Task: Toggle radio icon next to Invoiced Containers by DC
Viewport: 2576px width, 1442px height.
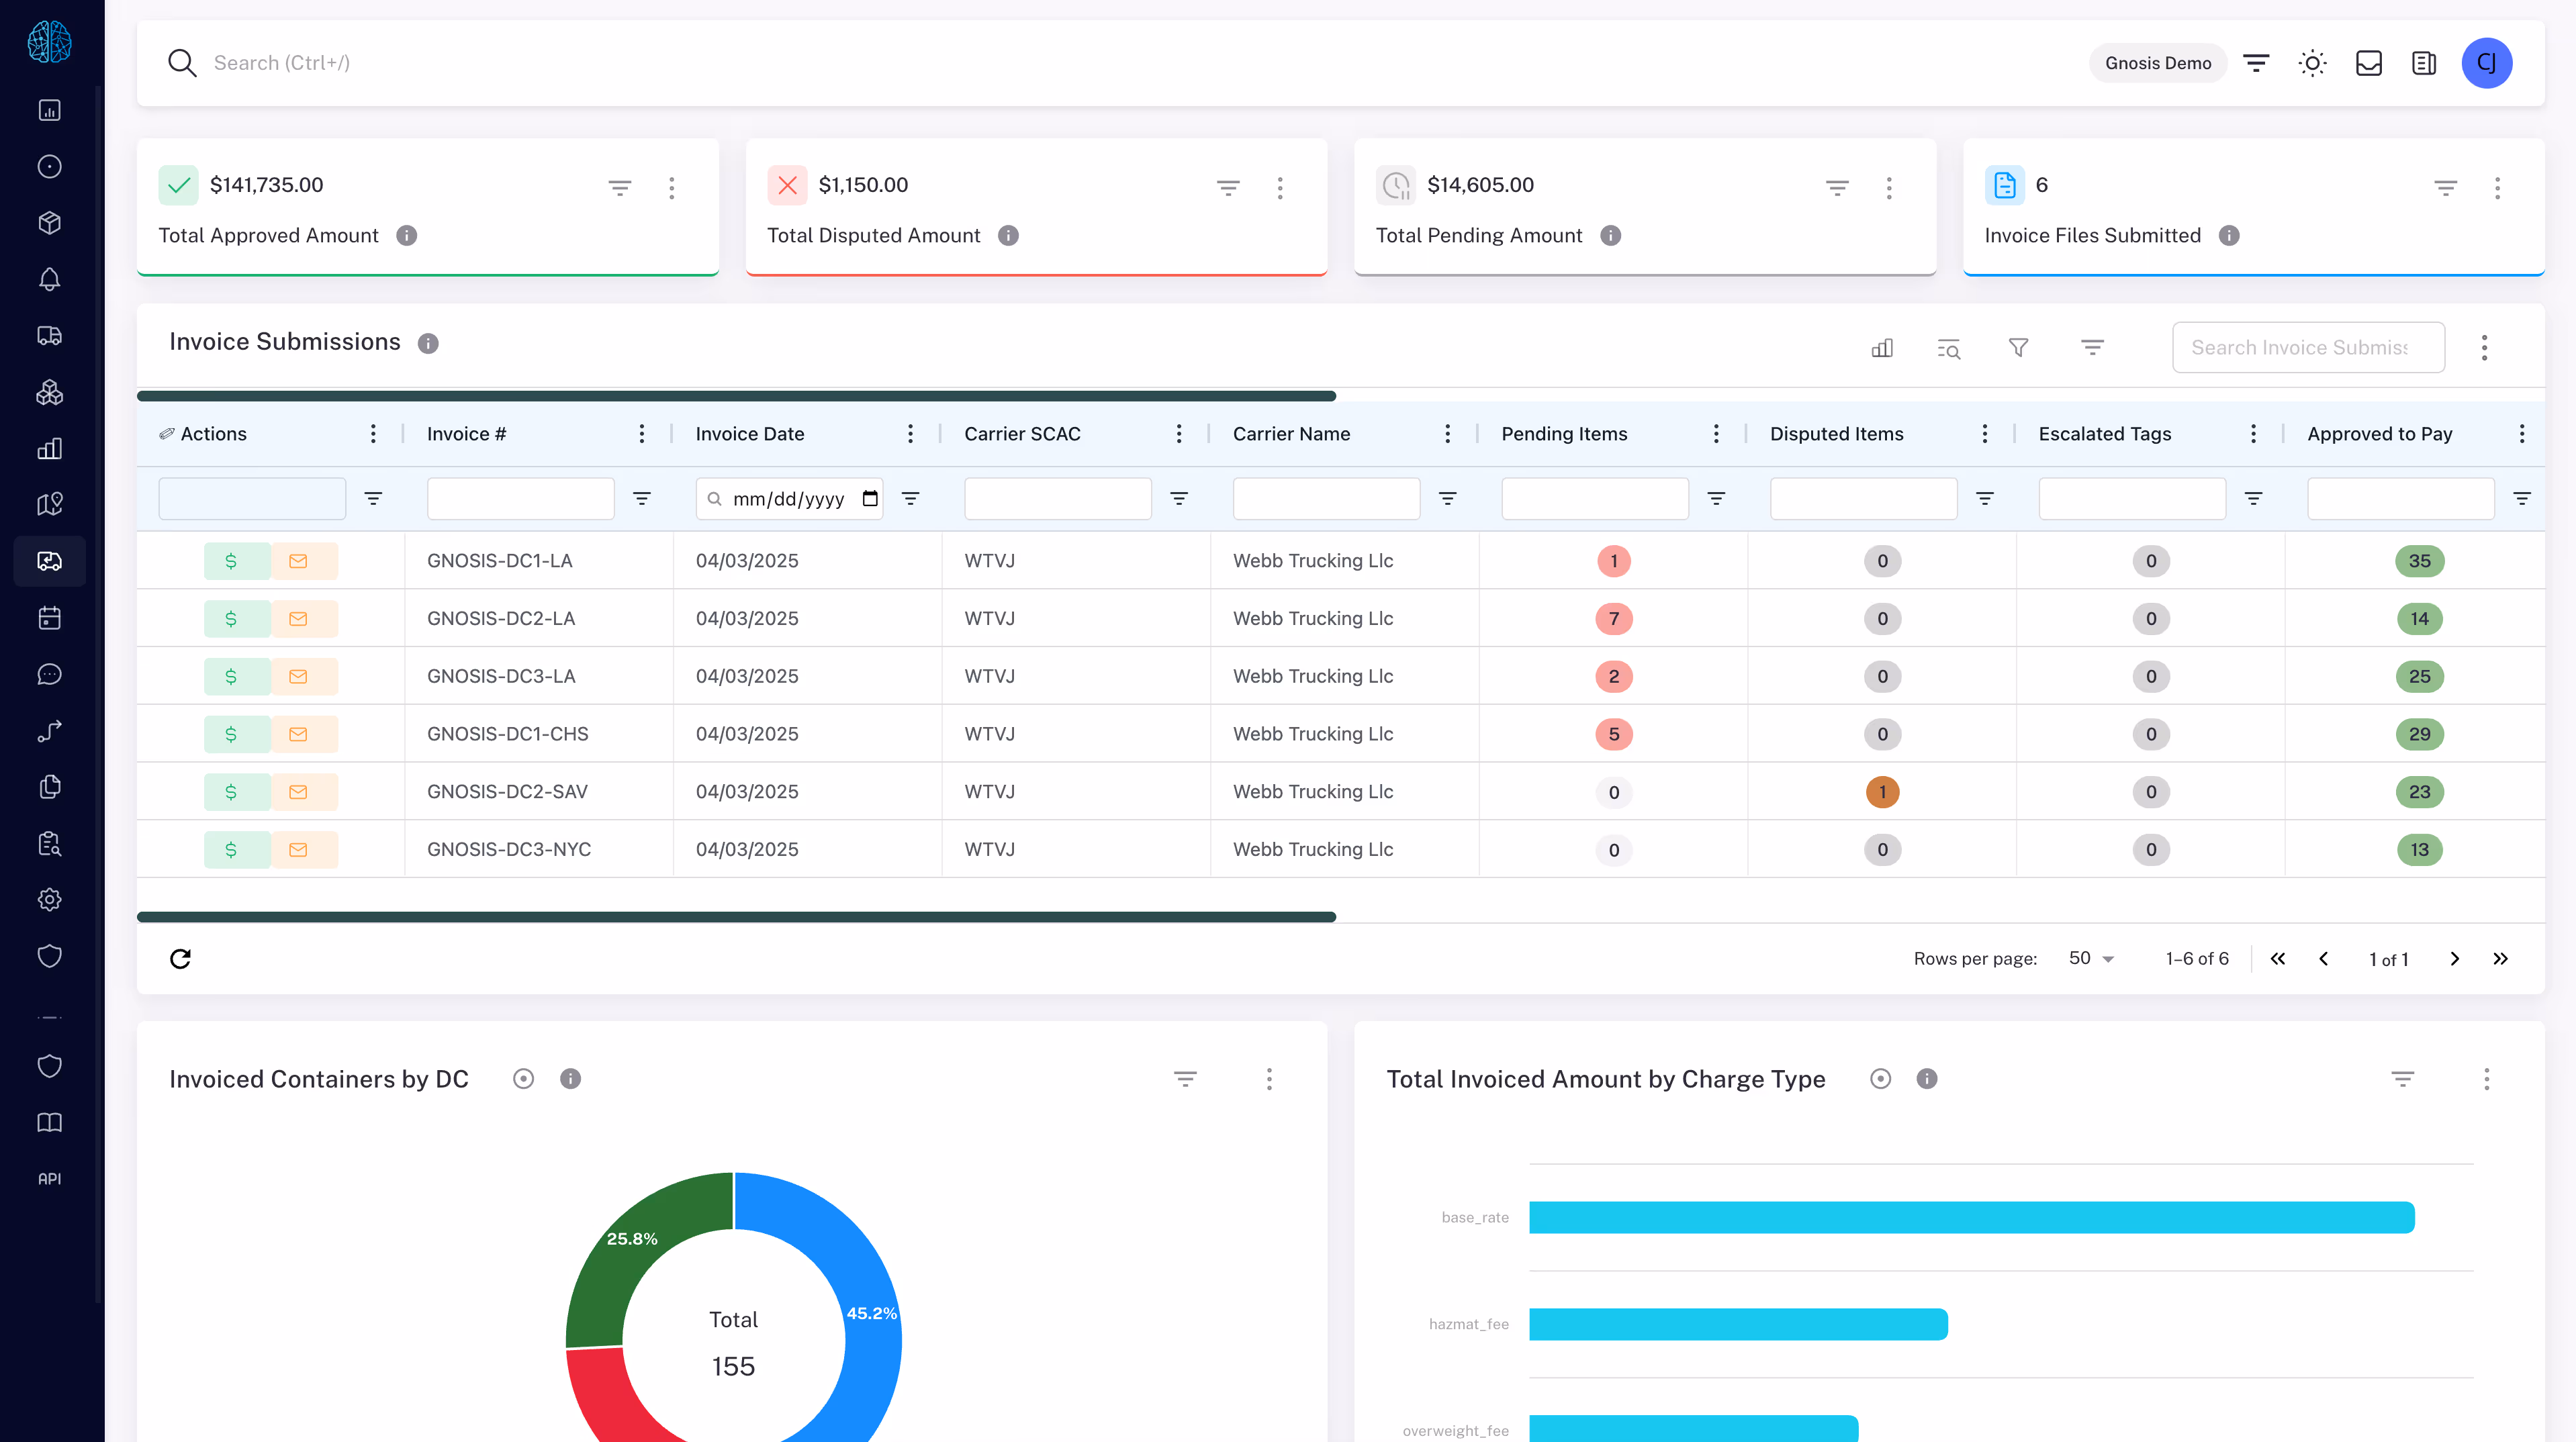Action: coord(523,1079)
